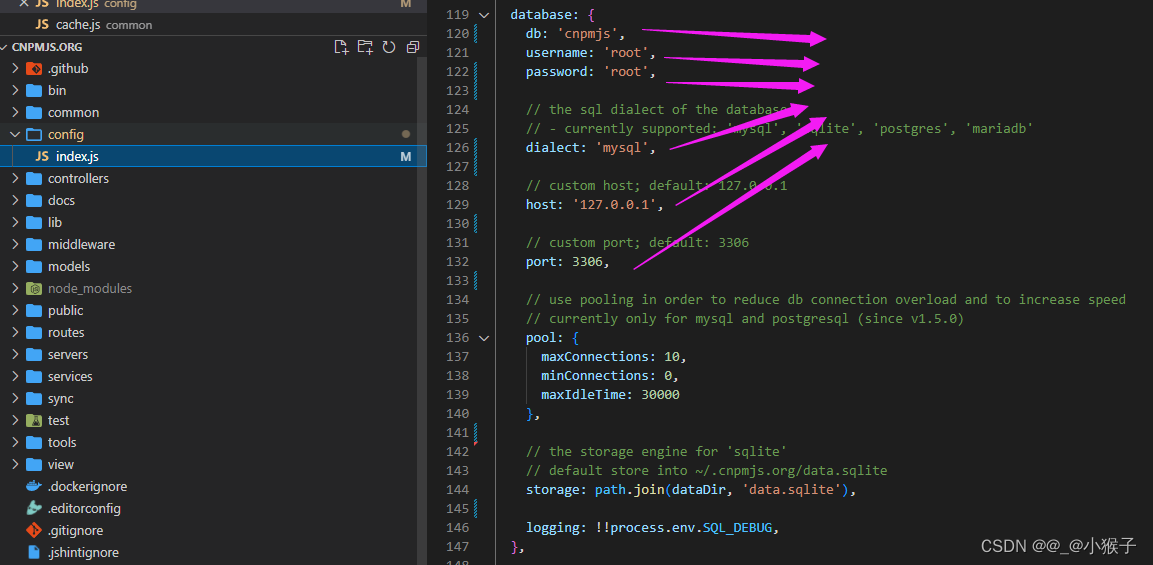Viewport: 1153px width, 565px height.
Task: Click the SQL_DEBUG identifier on logging line
Action: (x=738, y=527)
